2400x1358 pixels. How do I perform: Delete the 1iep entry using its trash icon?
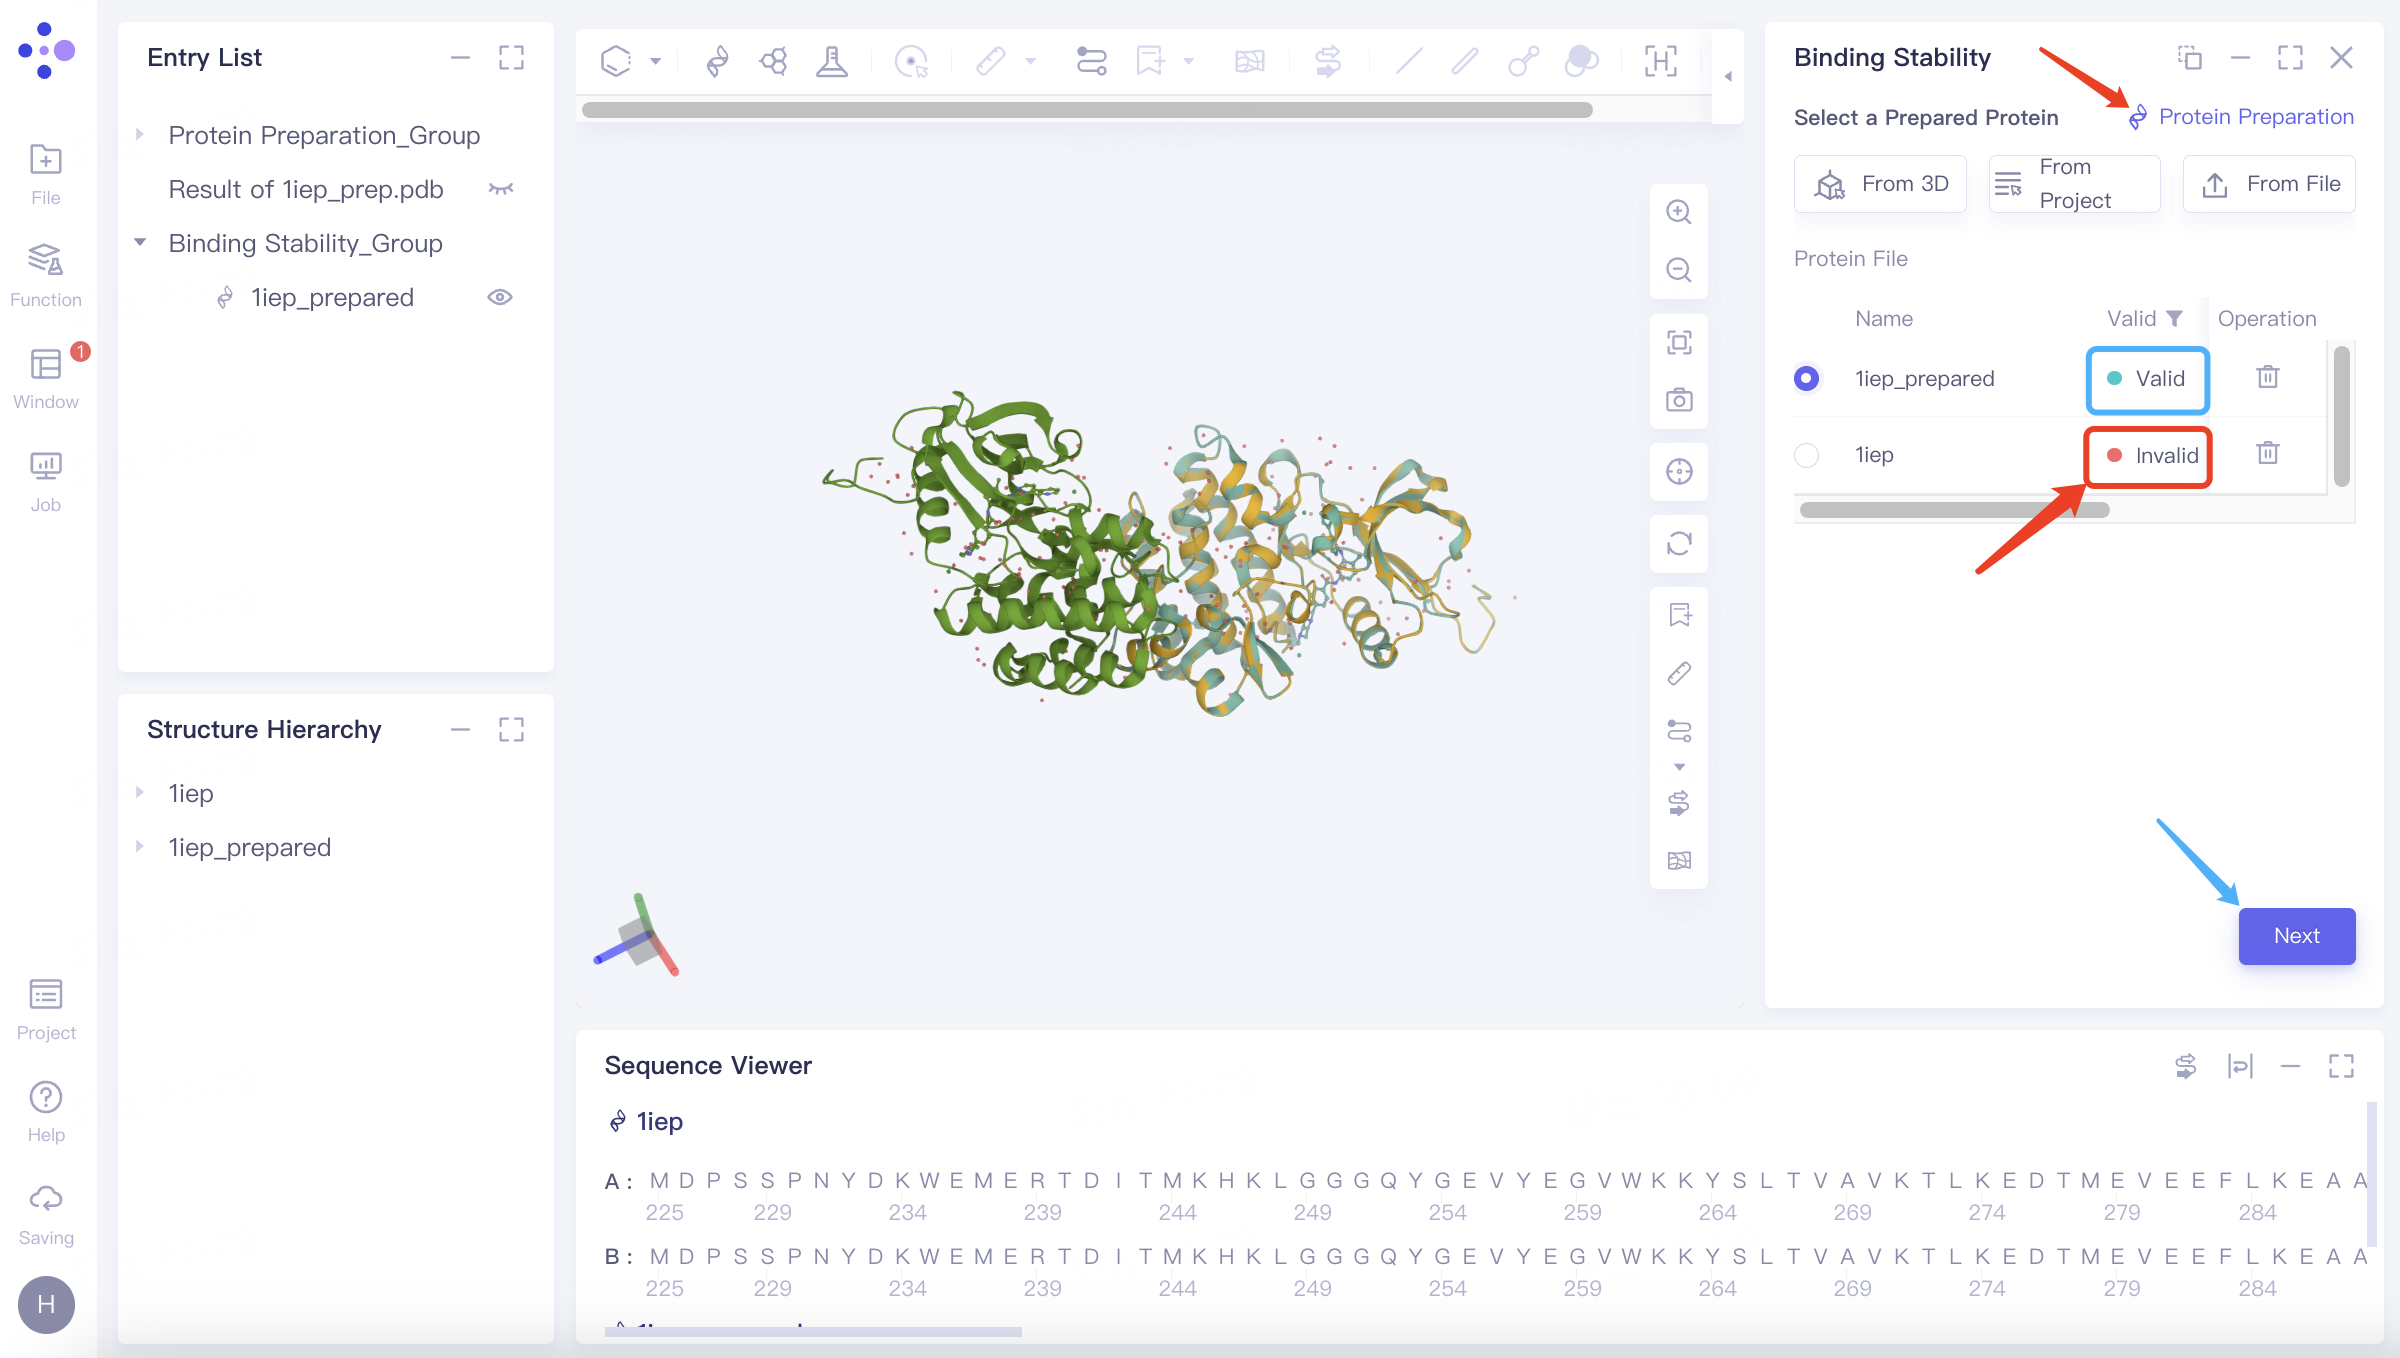[x=2267, y=455]
